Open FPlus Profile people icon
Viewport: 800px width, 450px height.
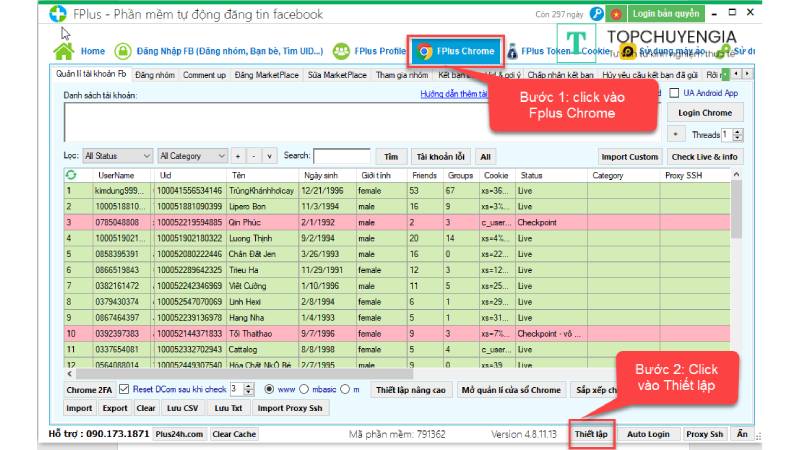341,51
